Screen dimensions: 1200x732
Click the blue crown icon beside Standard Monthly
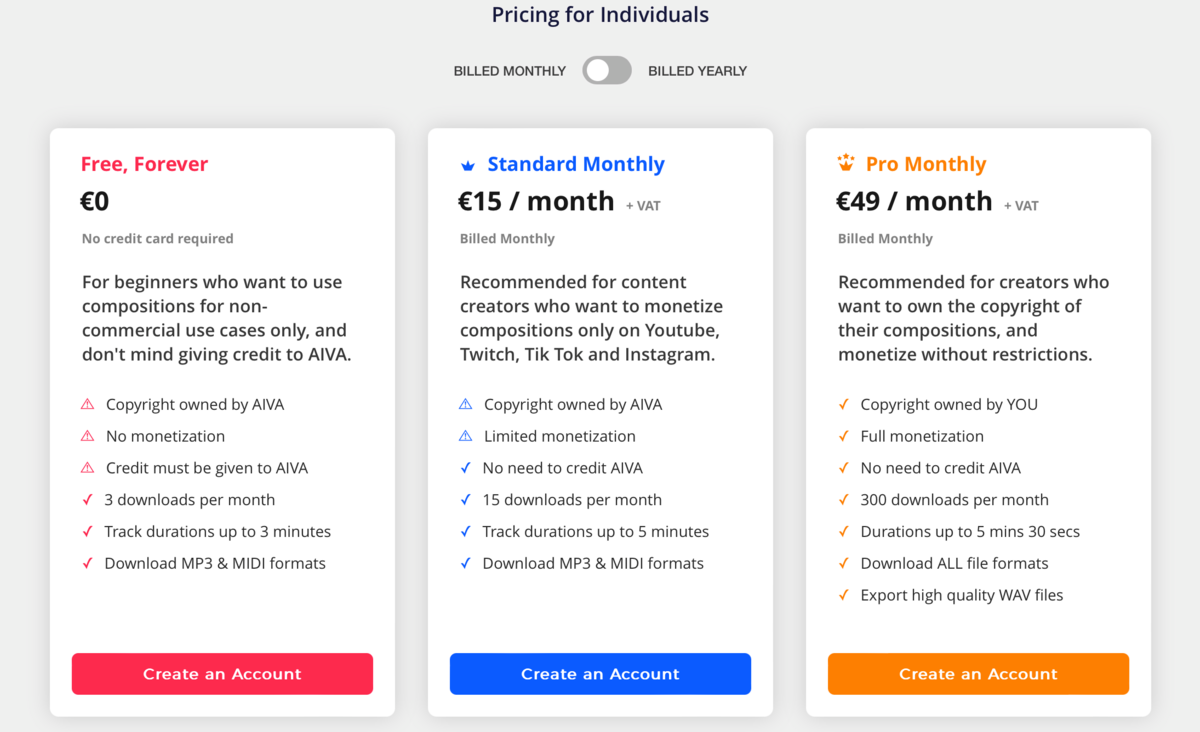[467, 165]
